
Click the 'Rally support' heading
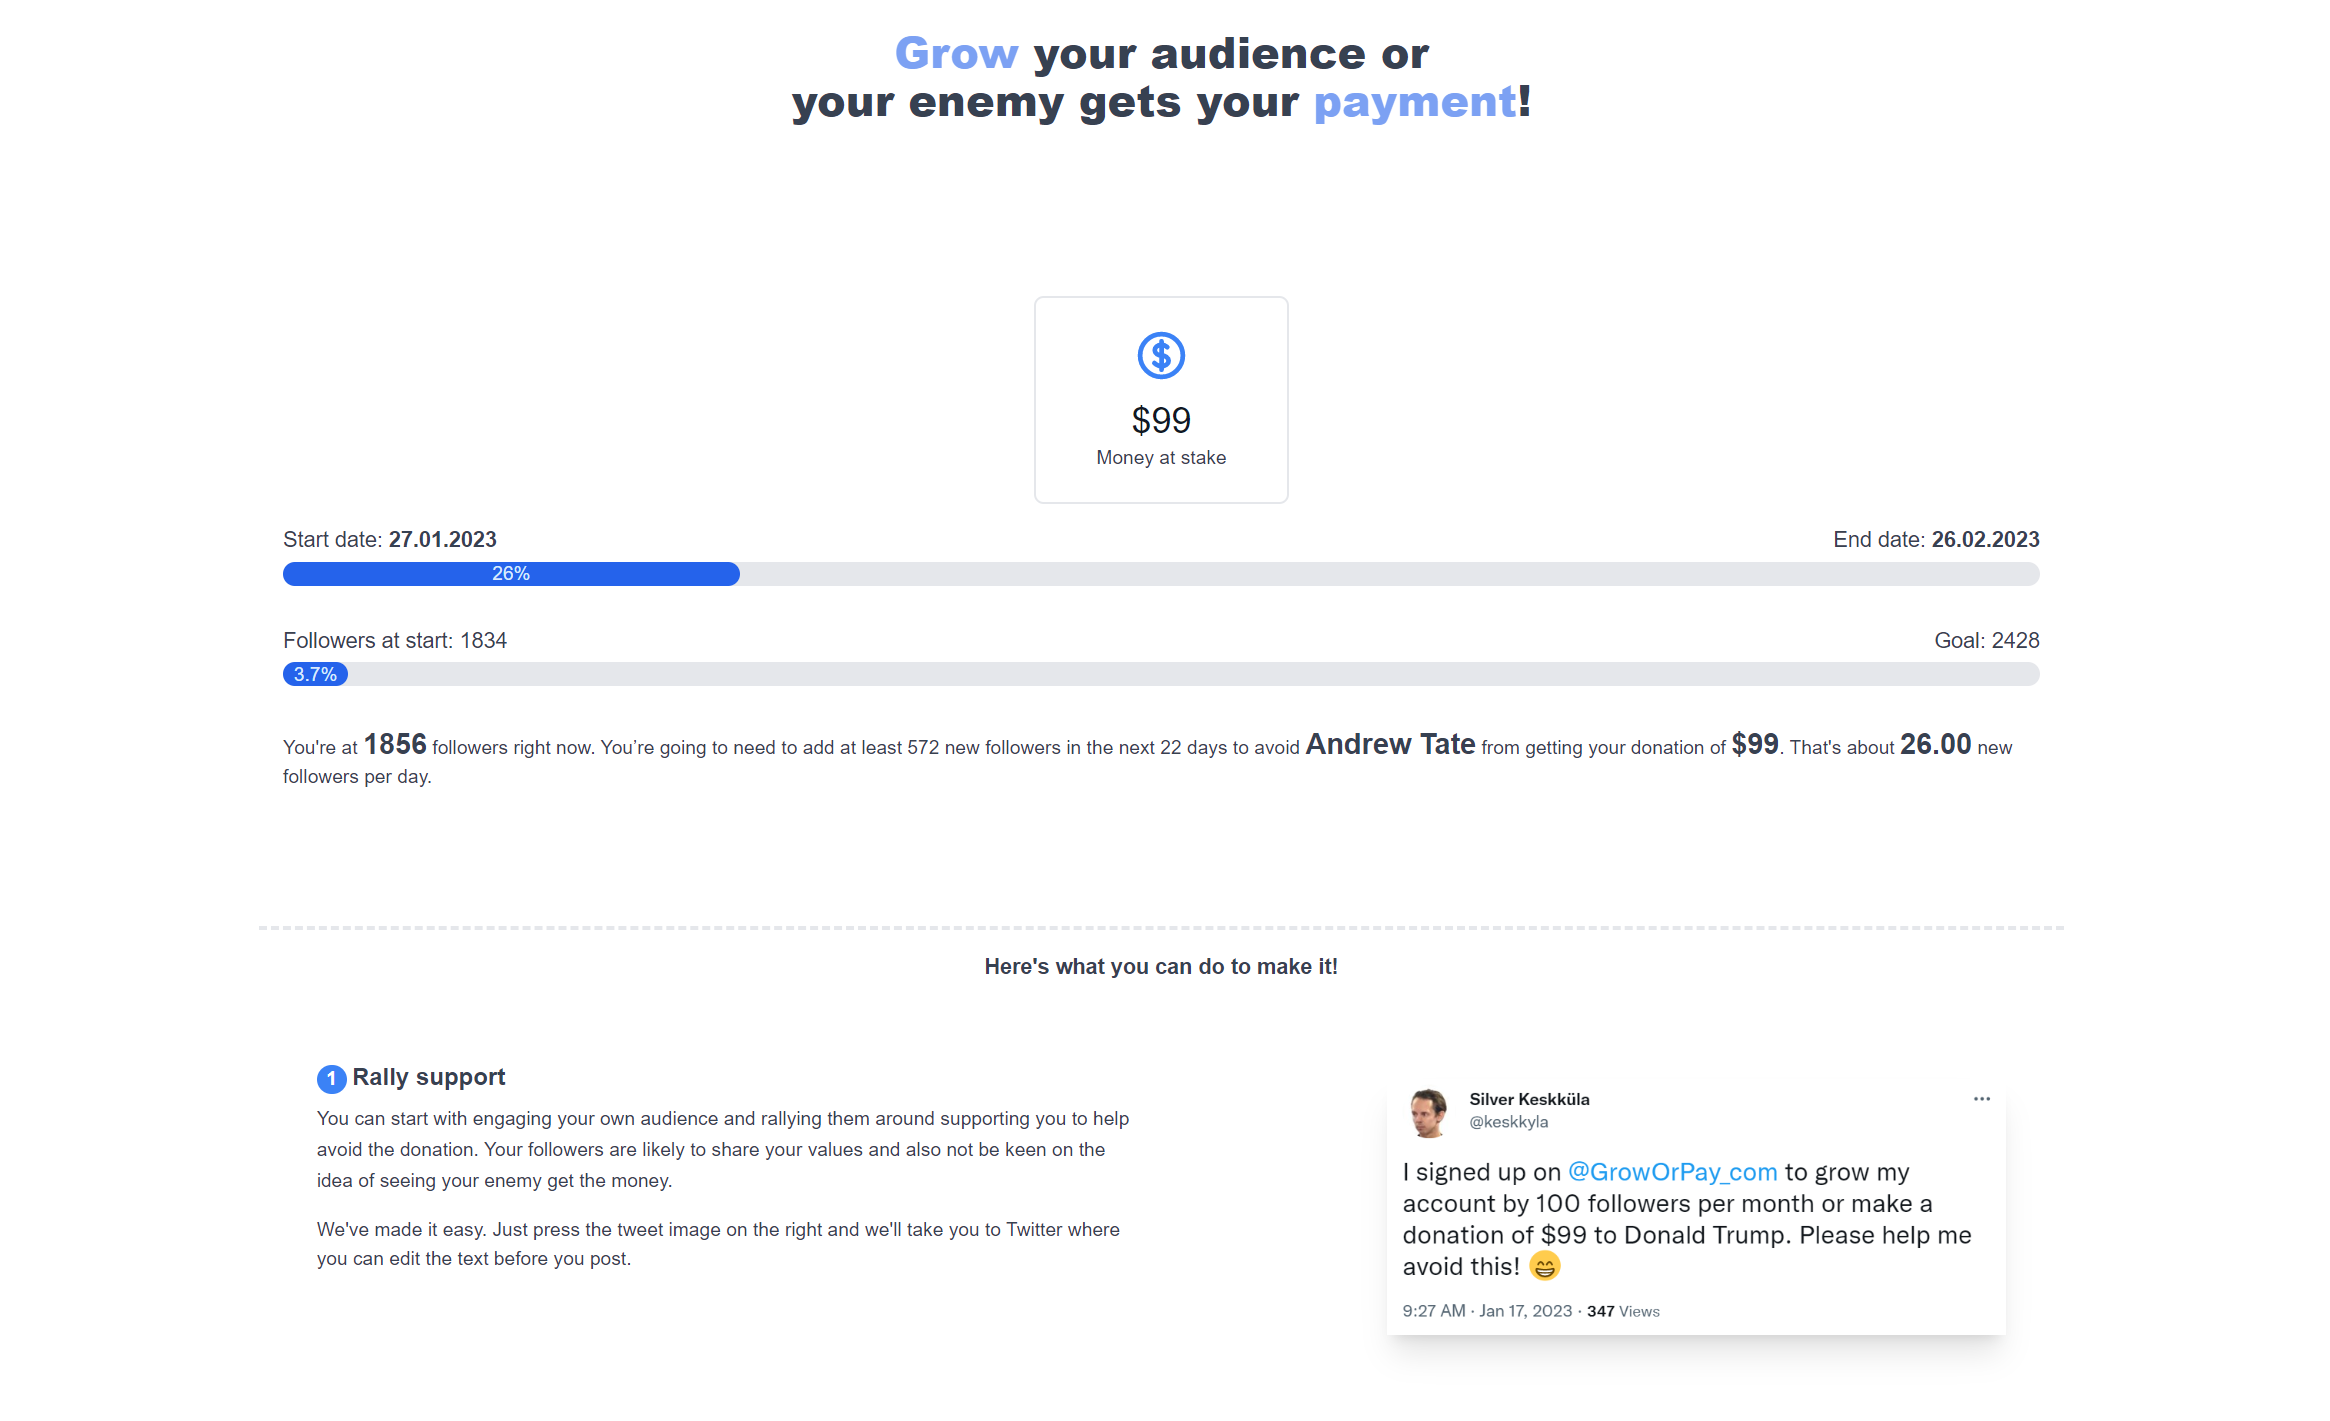[x=428, y=1077]
